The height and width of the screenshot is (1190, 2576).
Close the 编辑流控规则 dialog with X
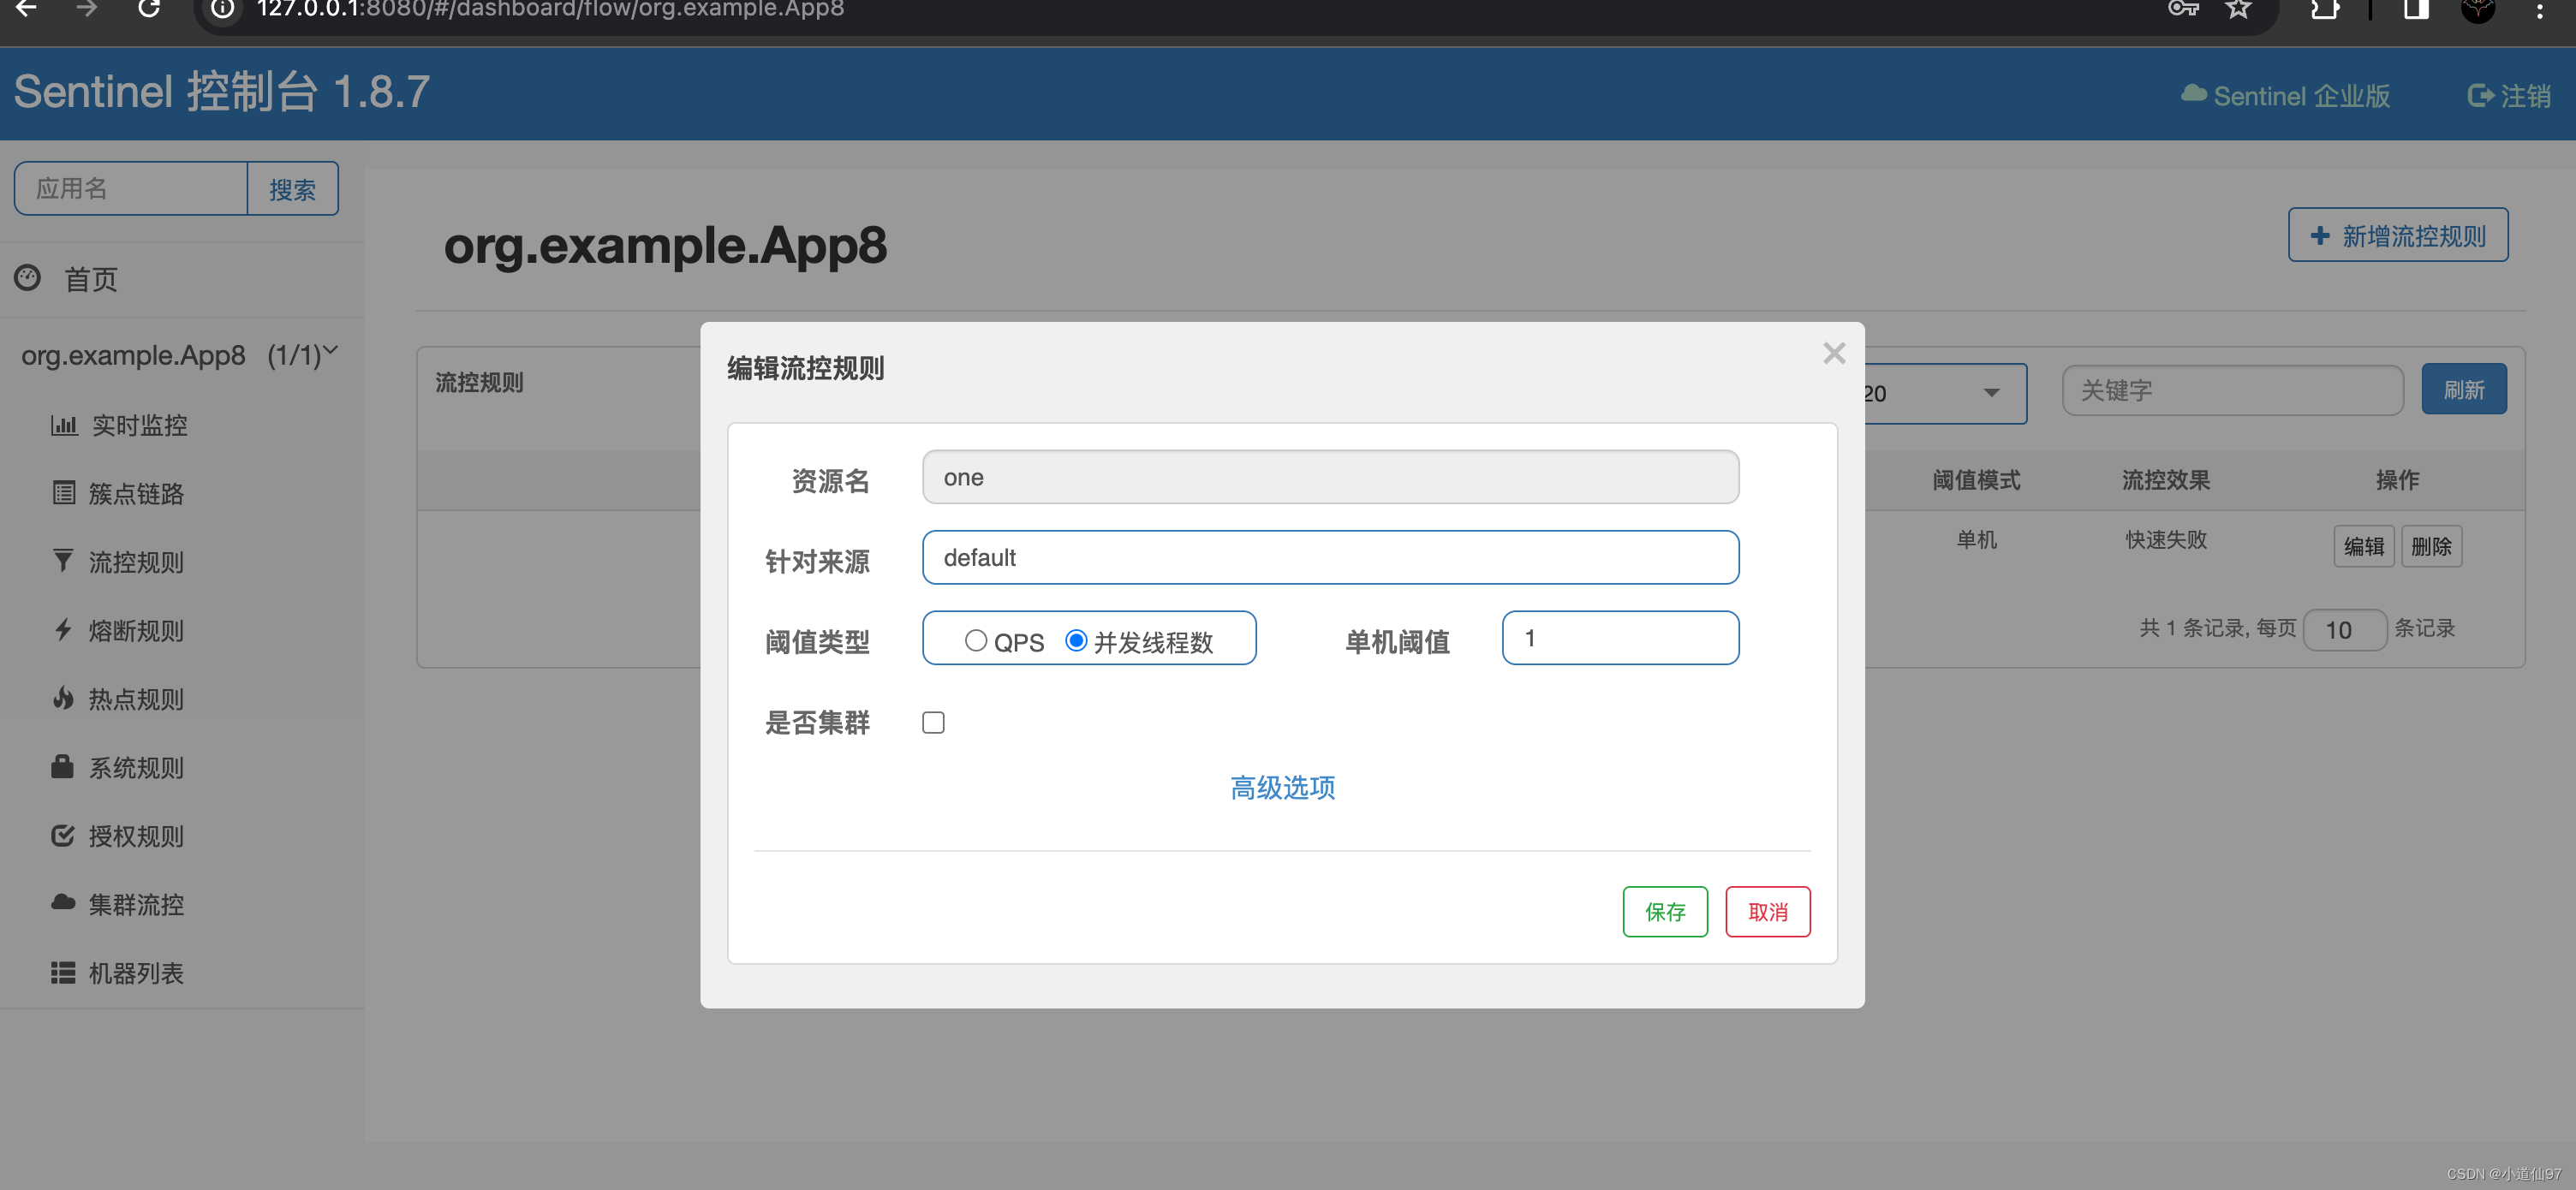(1834, 353)
